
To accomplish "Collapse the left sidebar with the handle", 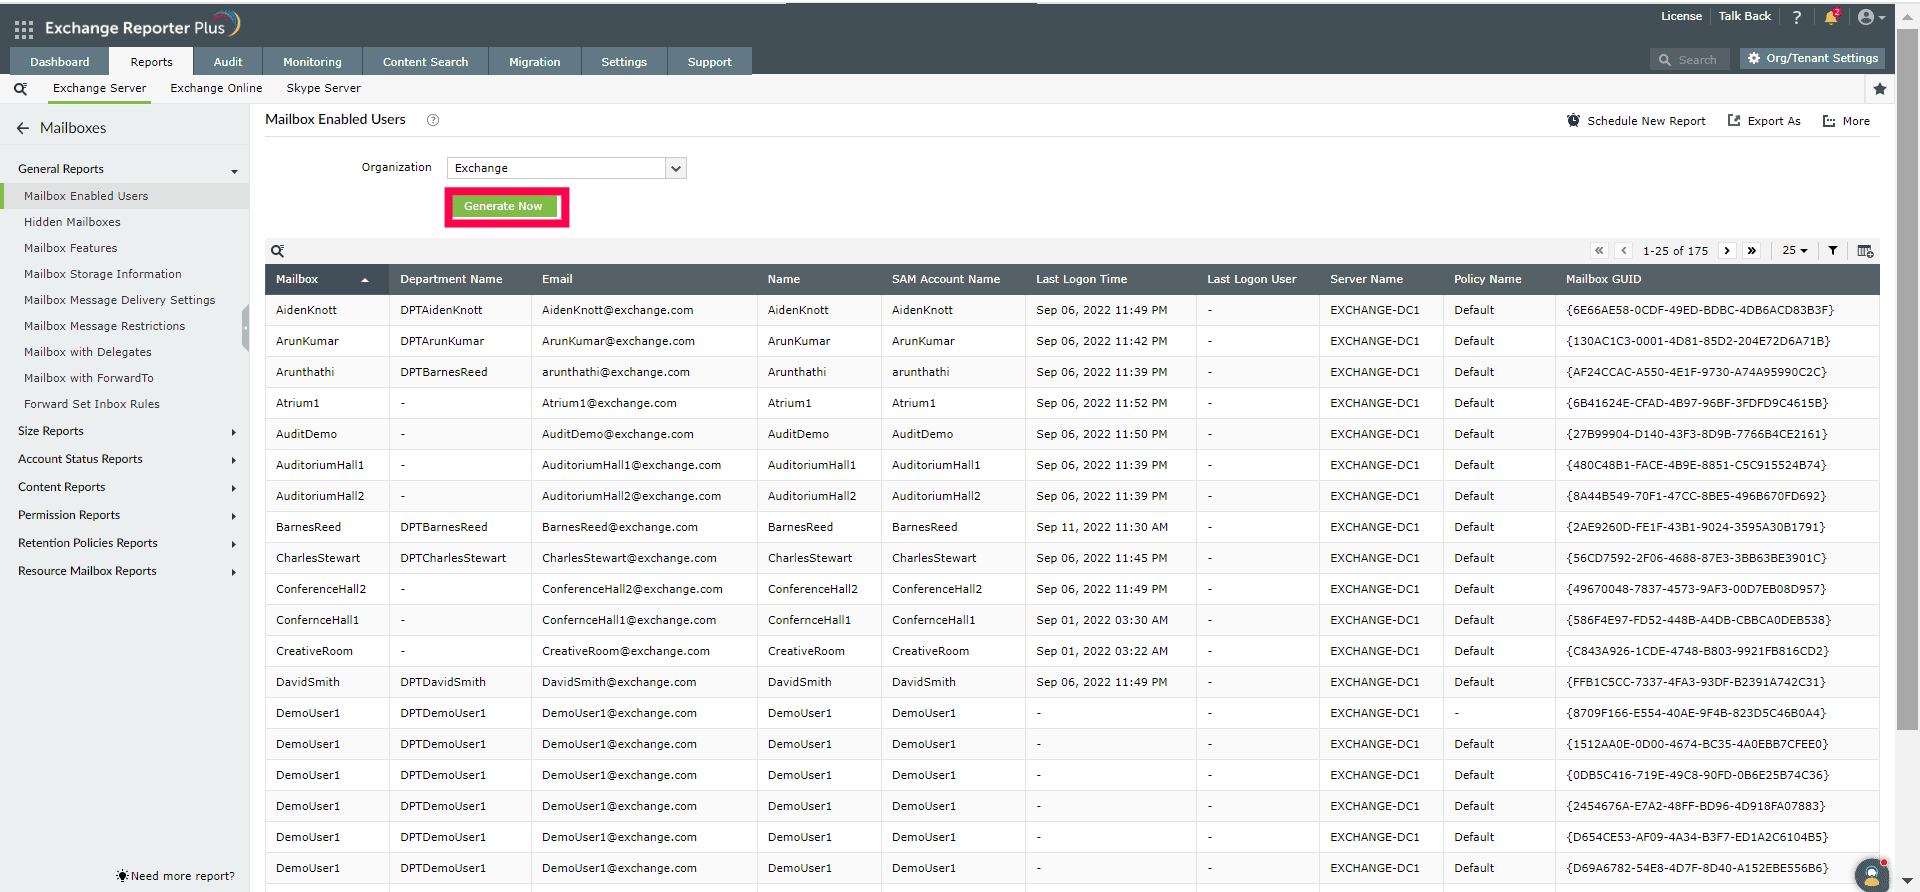I will pyautogui.click(x=245, y=329).
